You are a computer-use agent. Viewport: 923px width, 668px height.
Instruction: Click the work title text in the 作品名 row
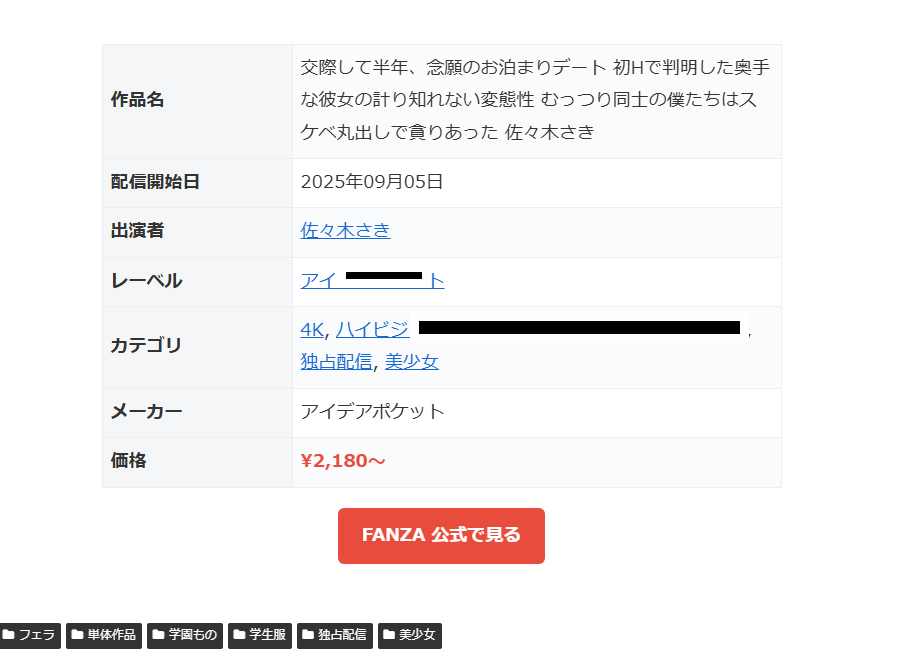pyautogui.click(x=535, y=99)
